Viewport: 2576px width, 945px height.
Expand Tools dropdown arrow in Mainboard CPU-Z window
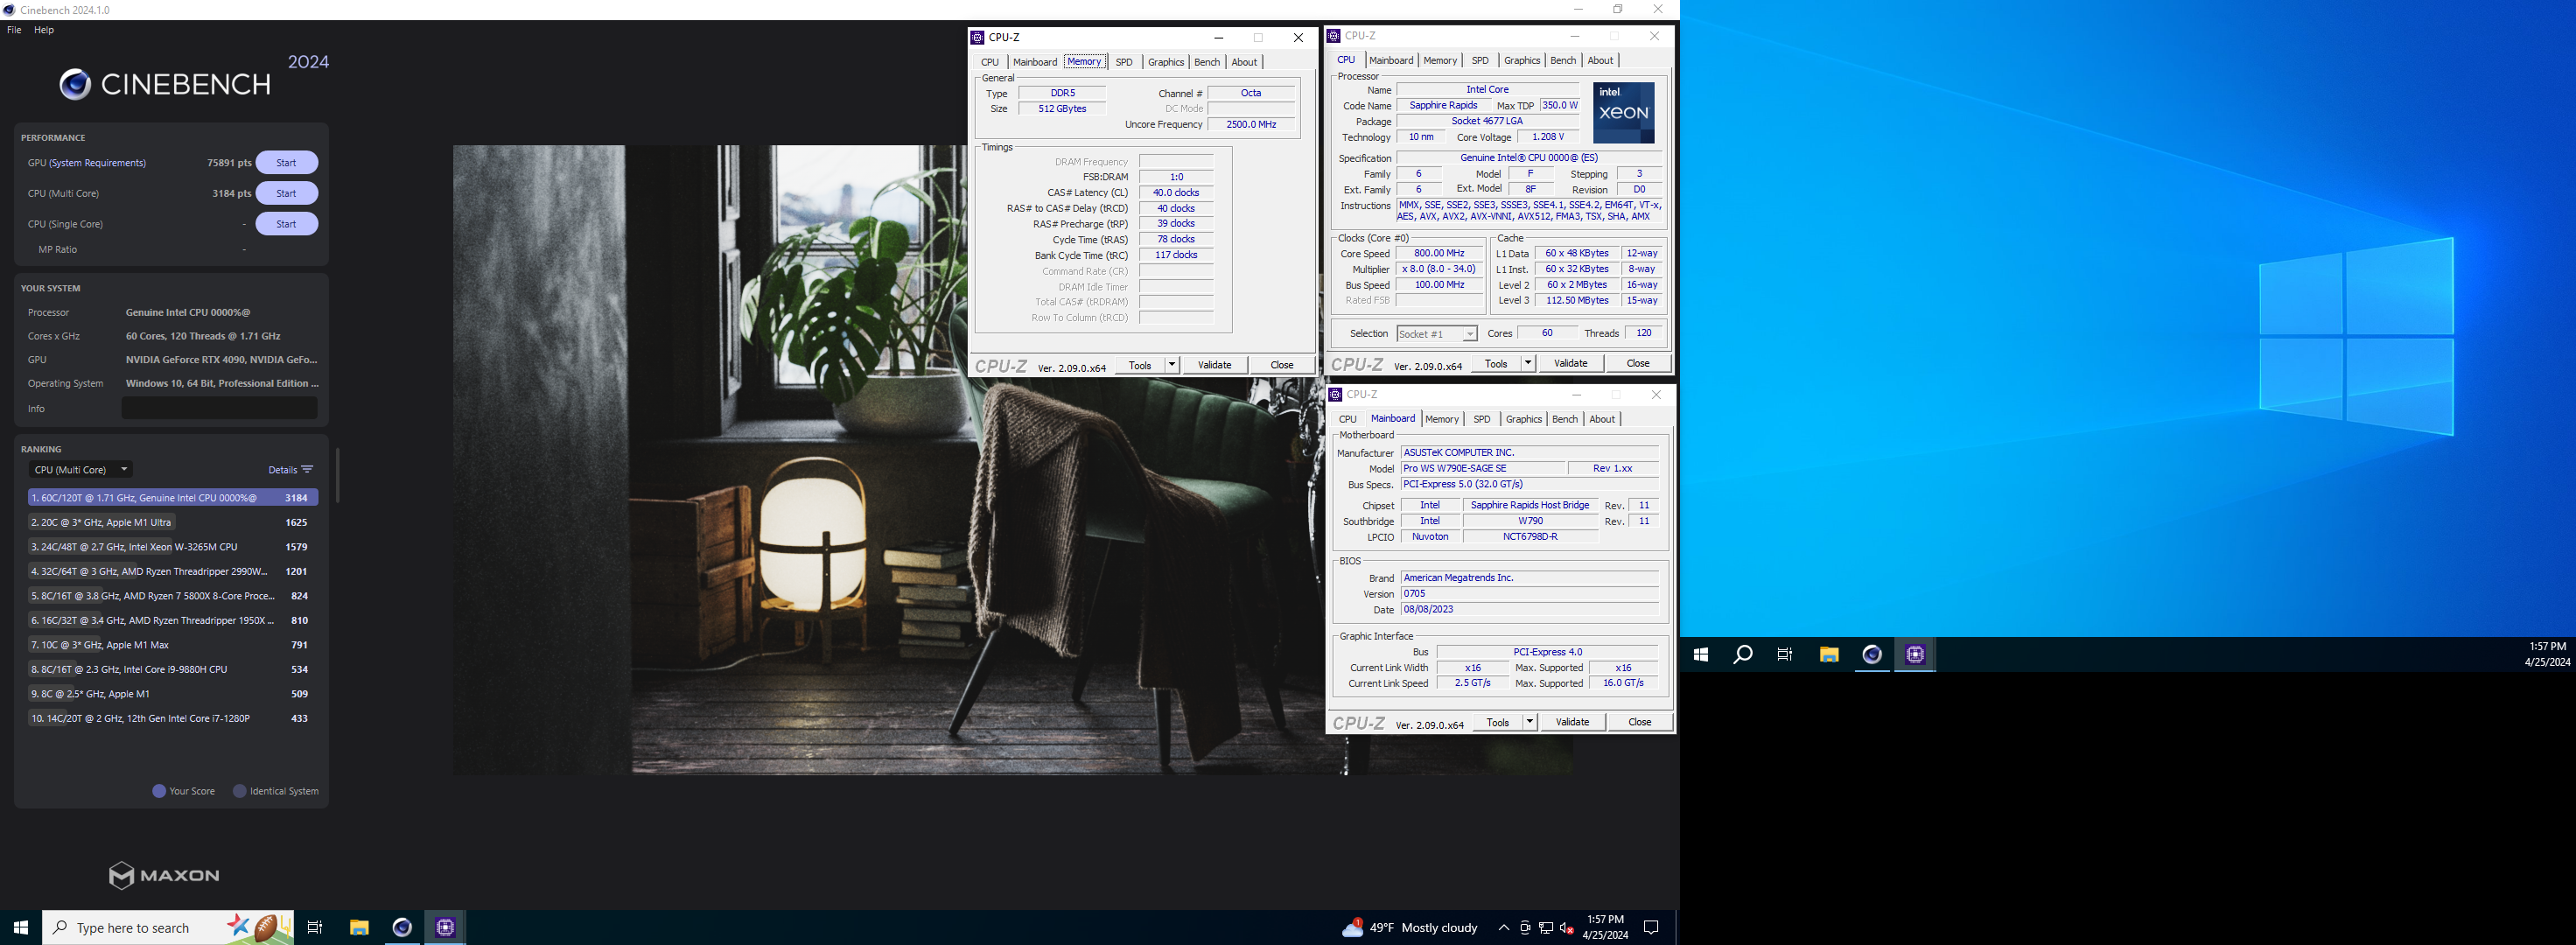tap(1530, 722)
